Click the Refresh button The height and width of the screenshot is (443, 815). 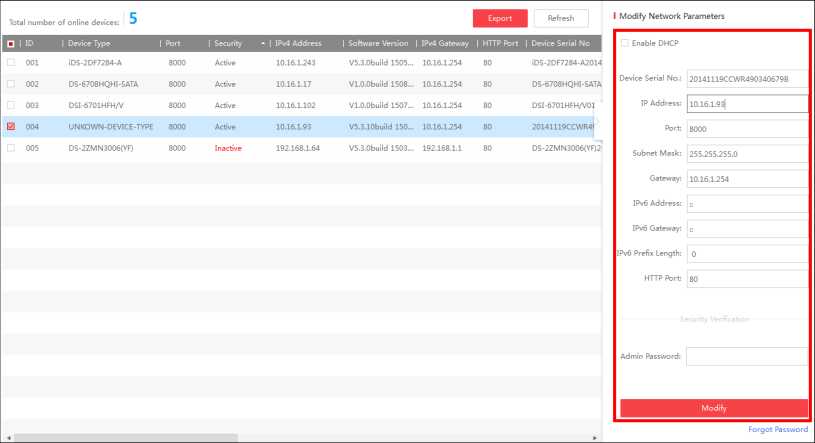(561, 18)
